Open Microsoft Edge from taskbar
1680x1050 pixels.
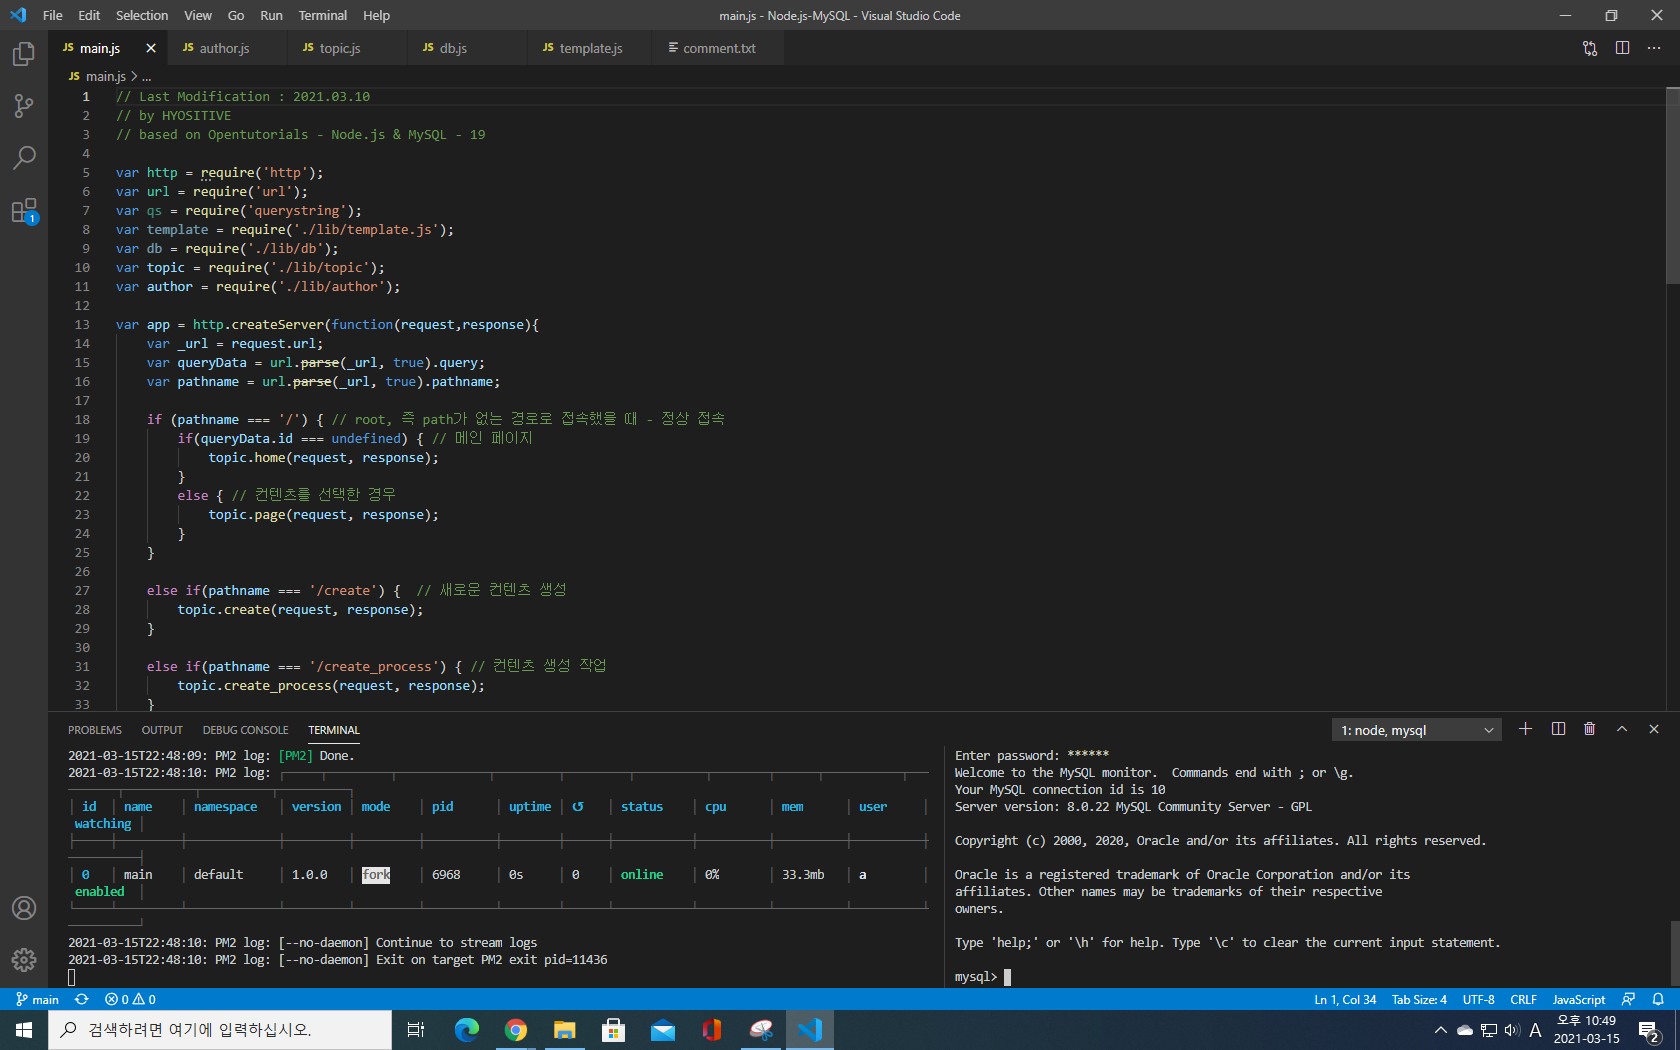point(467,1030)
